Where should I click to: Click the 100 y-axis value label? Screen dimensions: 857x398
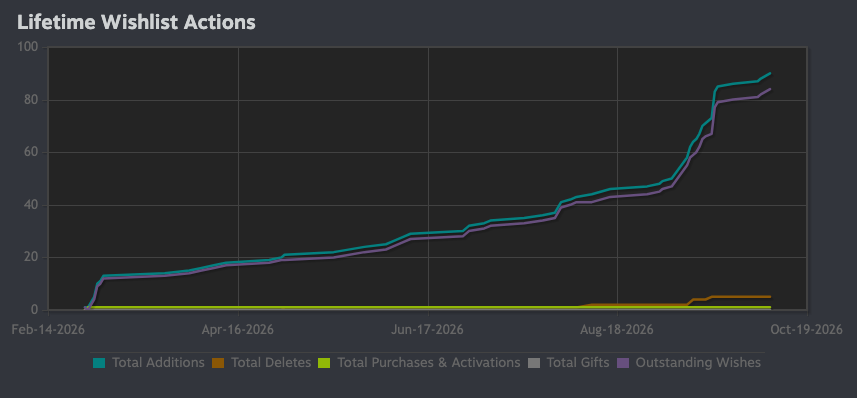point(28,48)
